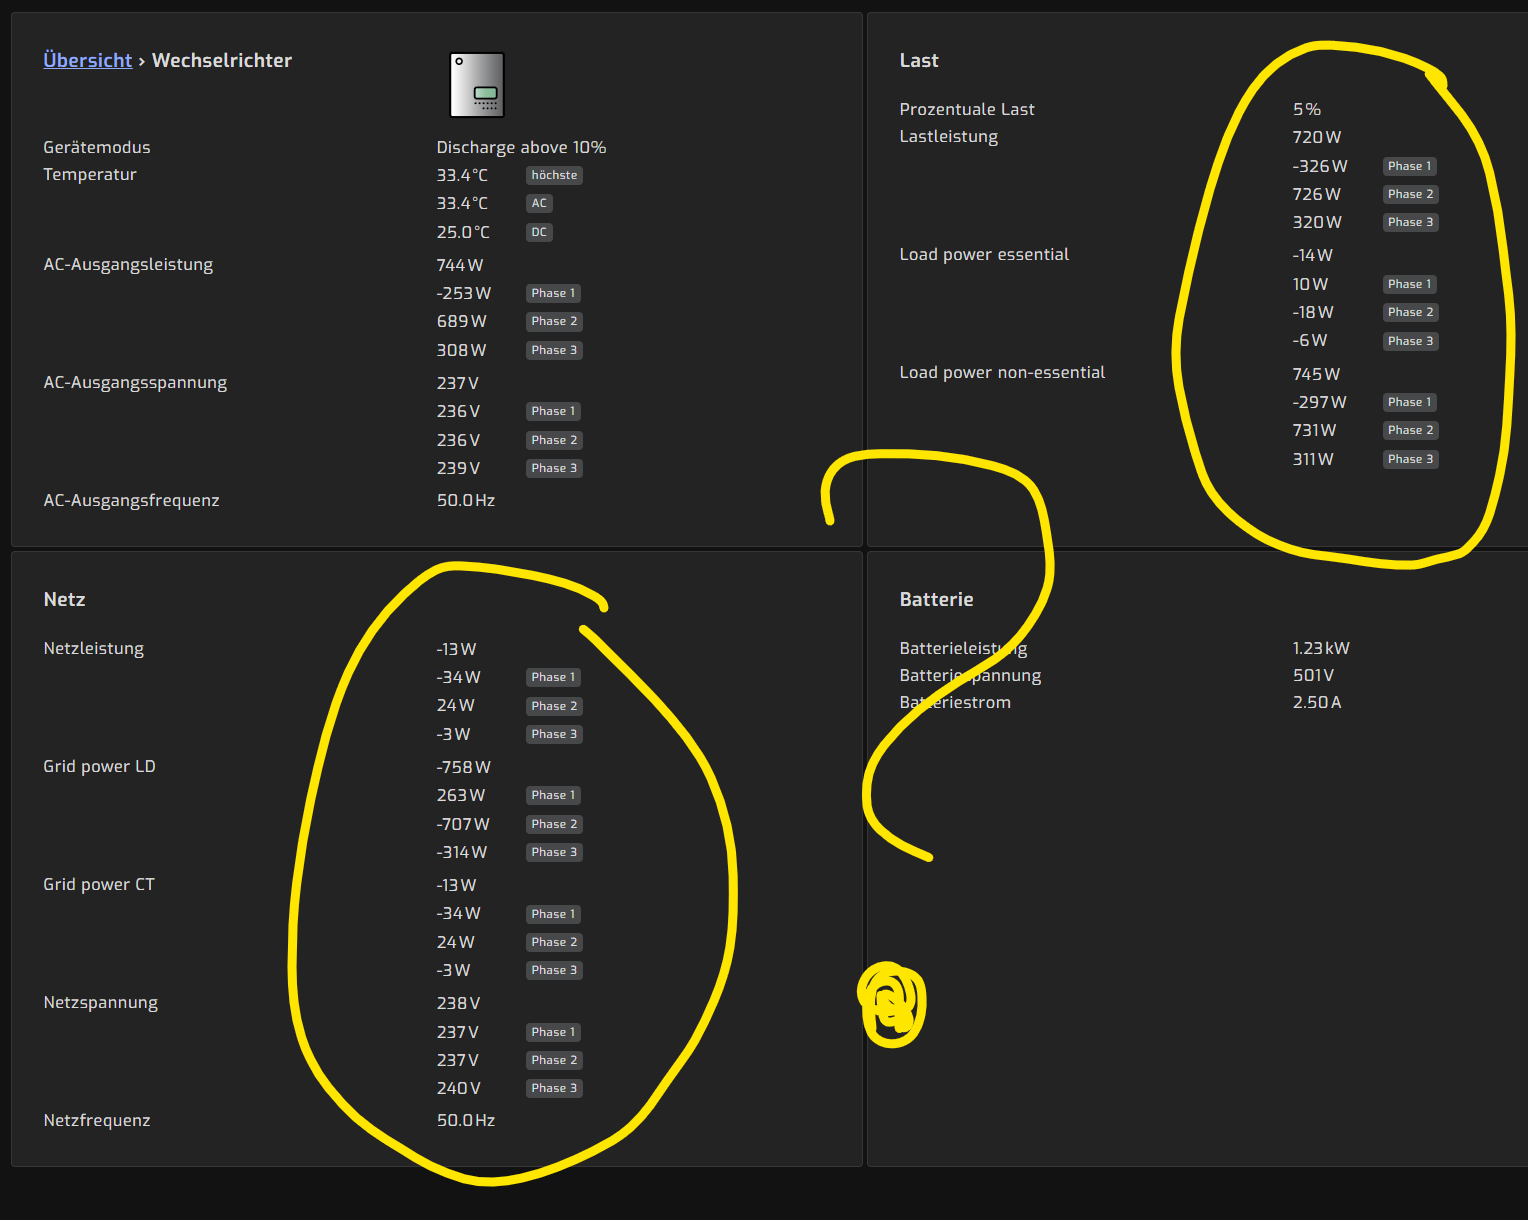Select the AC temperature badge
This screenshot has width=1528, height=1220.
539,203
